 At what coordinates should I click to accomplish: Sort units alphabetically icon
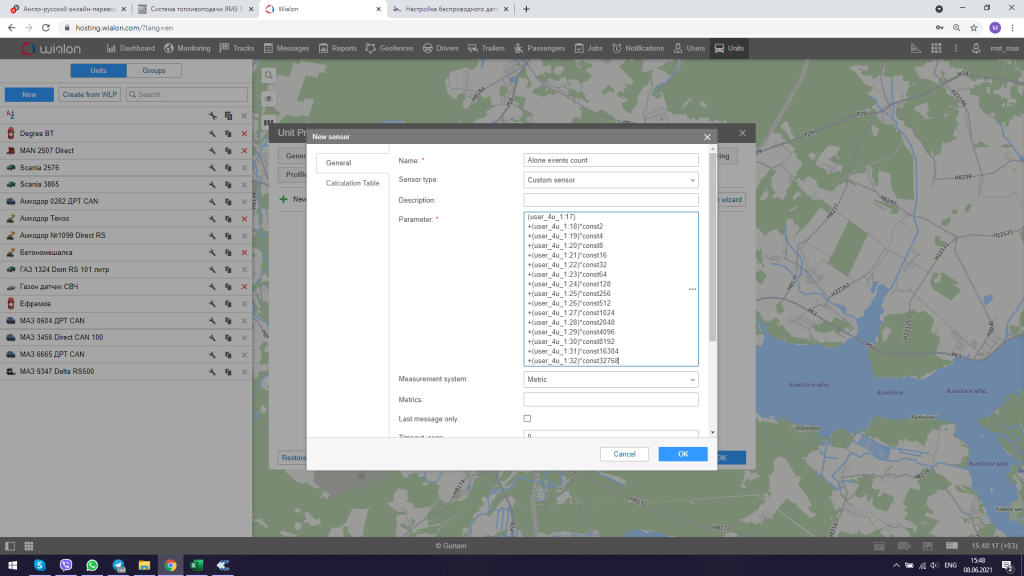tap(10, 114)
